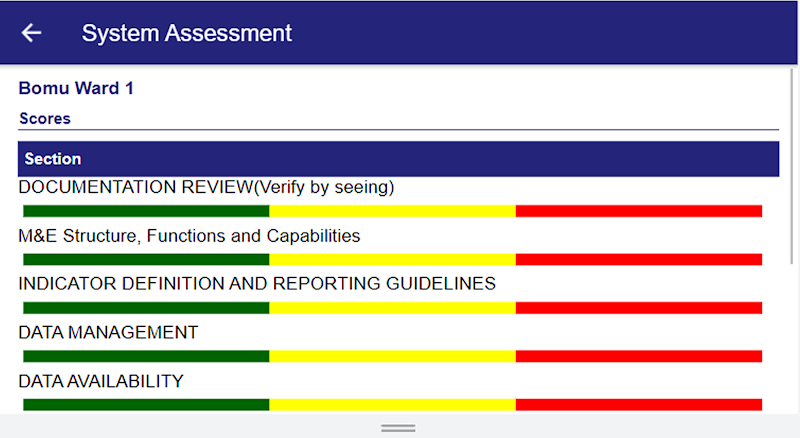
Task: Open the DOCUMENTATION REVIEW section
Action: [x=206, y=187]
